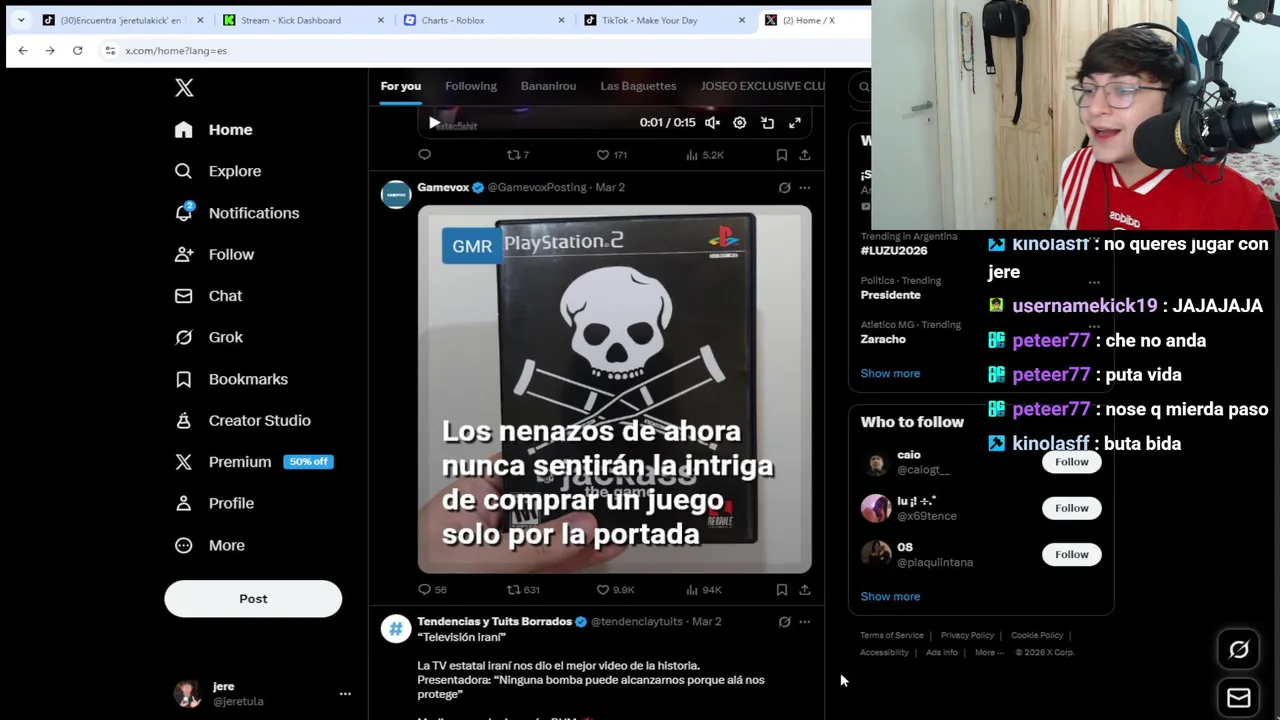Open the Jackass PlayStation 2 image

point(614,389)
